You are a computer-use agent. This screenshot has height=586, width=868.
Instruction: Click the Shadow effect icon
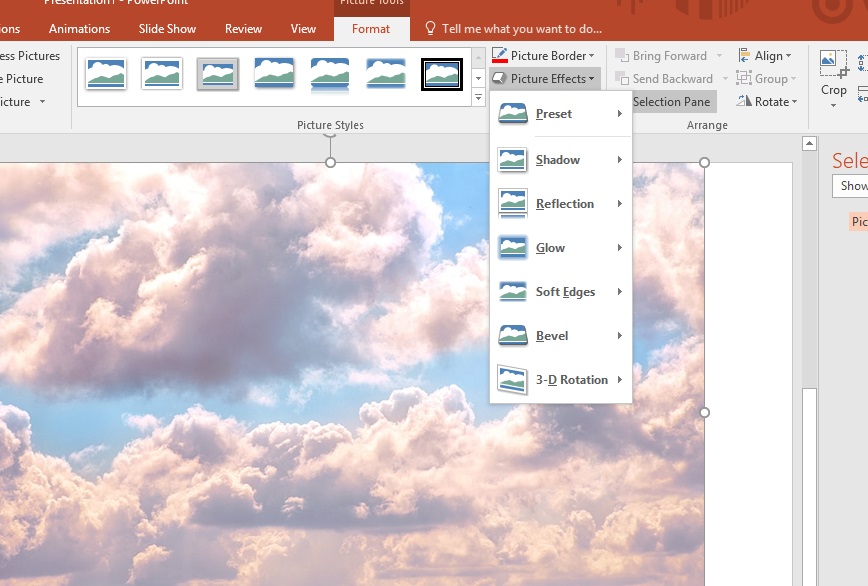[x=513, y=160]
